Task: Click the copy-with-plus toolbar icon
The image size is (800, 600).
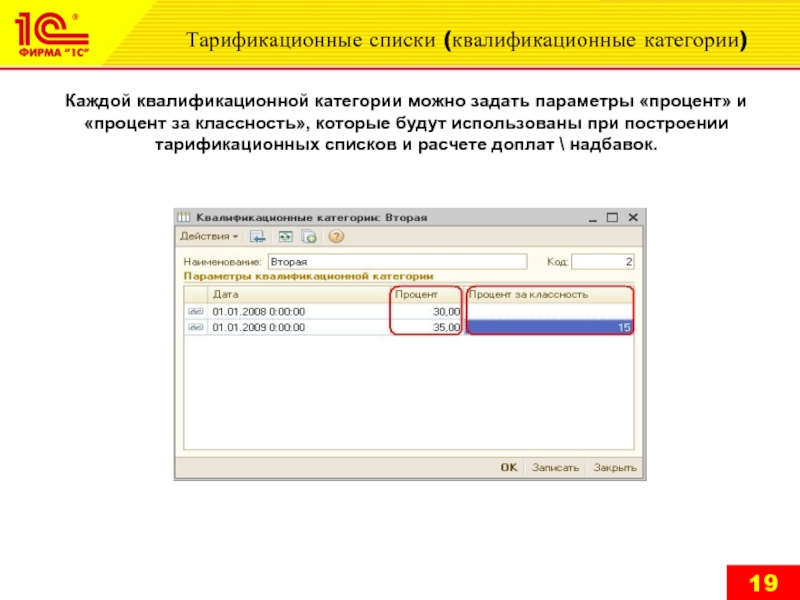Action: point(309,237)
